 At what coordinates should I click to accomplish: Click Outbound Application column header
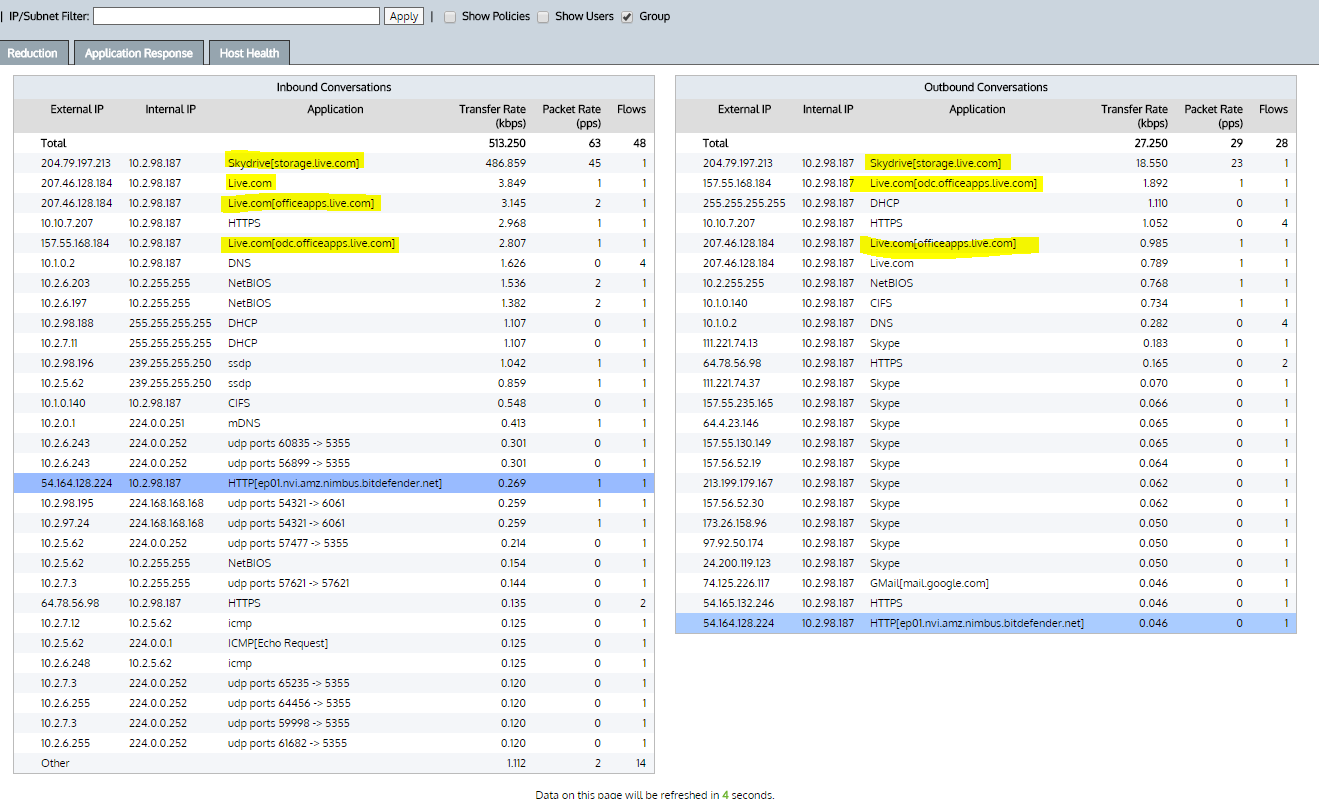coord(977,109)
